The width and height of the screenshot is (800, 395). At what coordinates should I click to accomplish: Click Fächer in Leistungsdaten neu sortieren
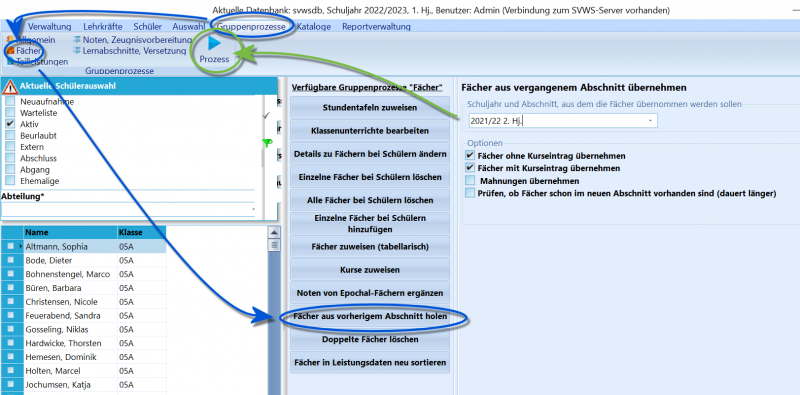pos(370,363)
